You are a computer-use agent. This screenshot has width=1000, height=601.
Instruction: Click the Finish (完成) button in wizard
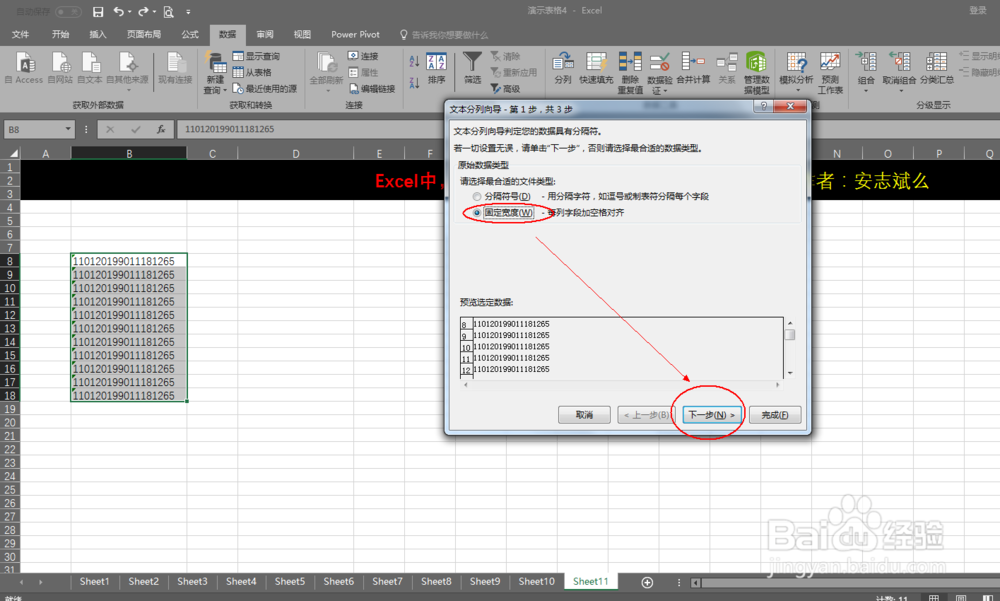point(775,415)
